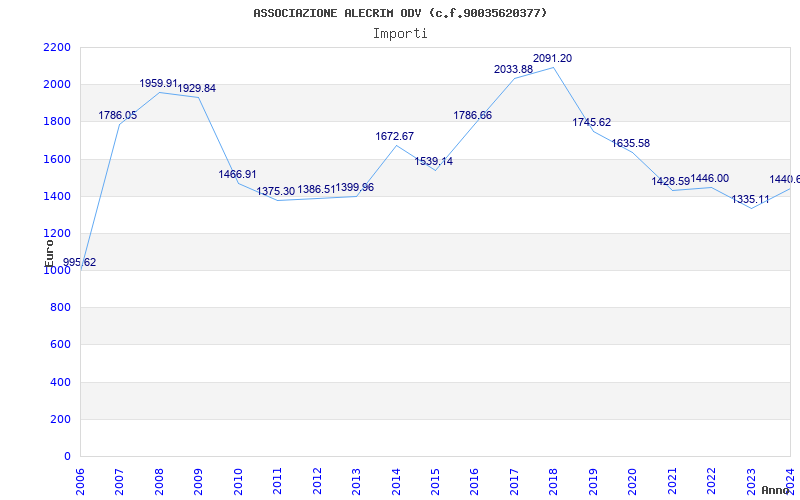Select the data label 1375.30
800x500 pixels.
tap(276, 191)
